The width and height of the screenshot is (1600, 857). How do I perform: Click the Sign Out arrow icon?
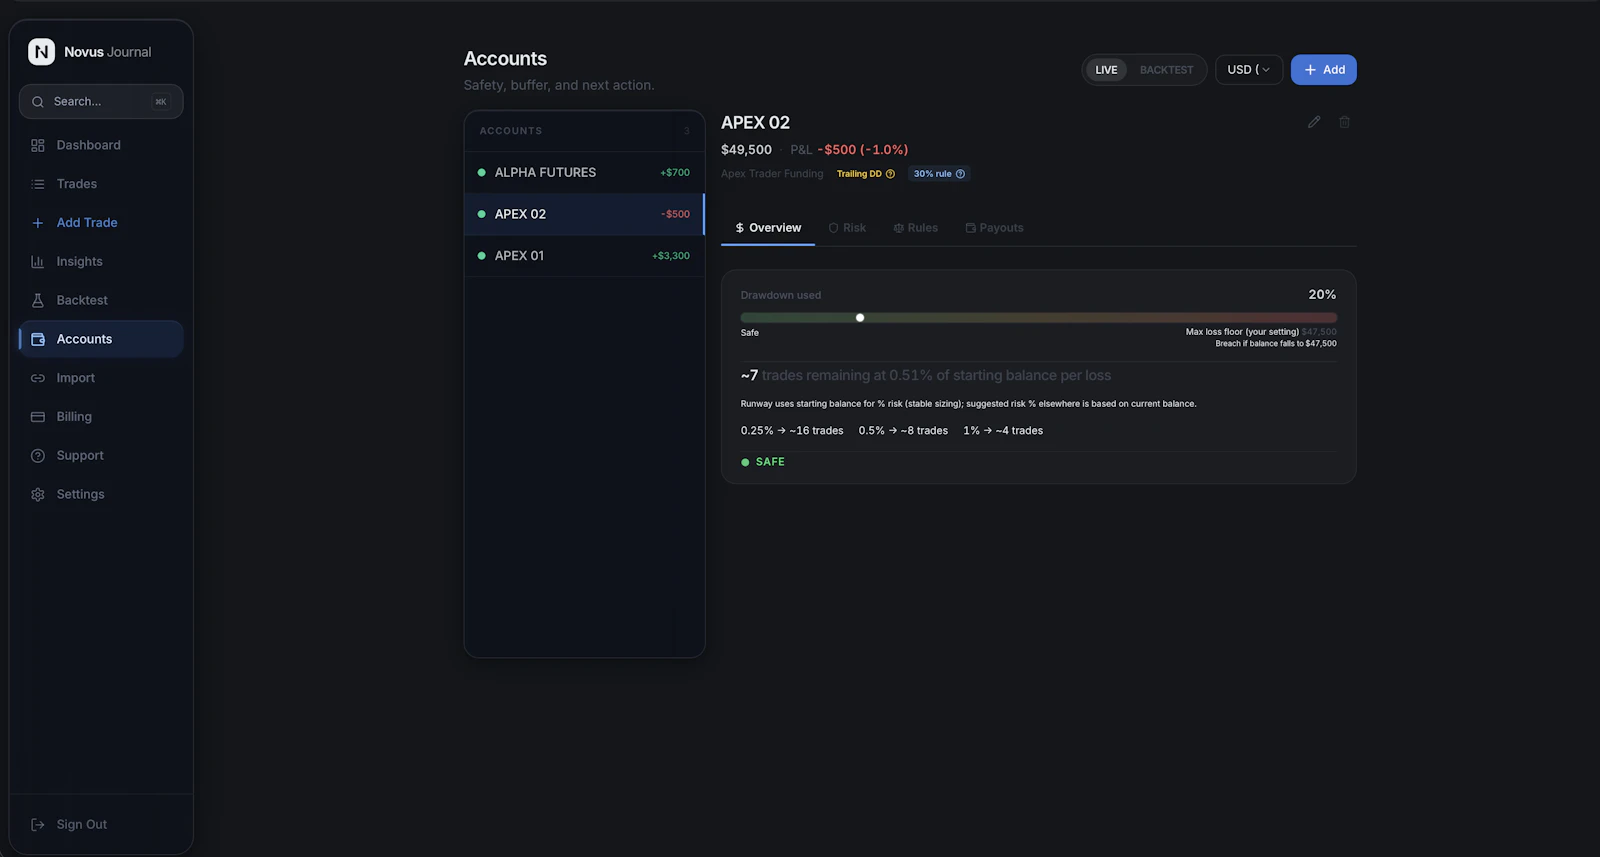tap(38, 825)
